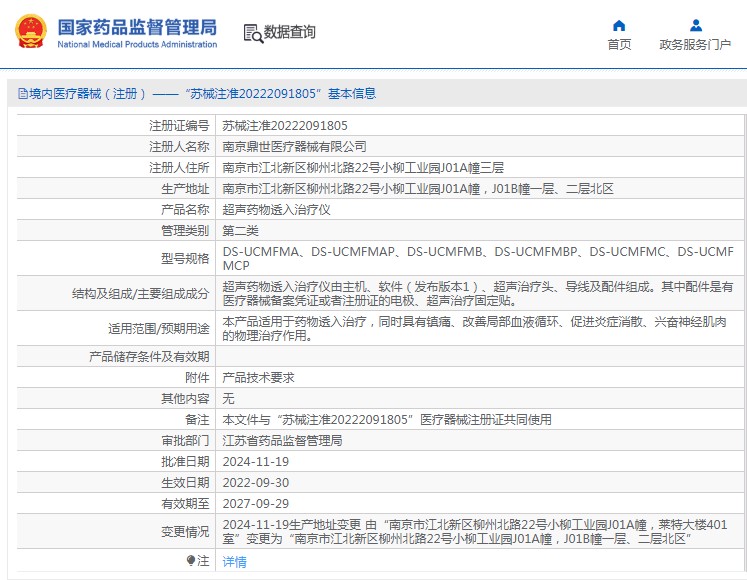This screenshot has height=580, width=747.
Task: Select registration number 苏械注准20222091805 value
Action: (x=285, y=125)
